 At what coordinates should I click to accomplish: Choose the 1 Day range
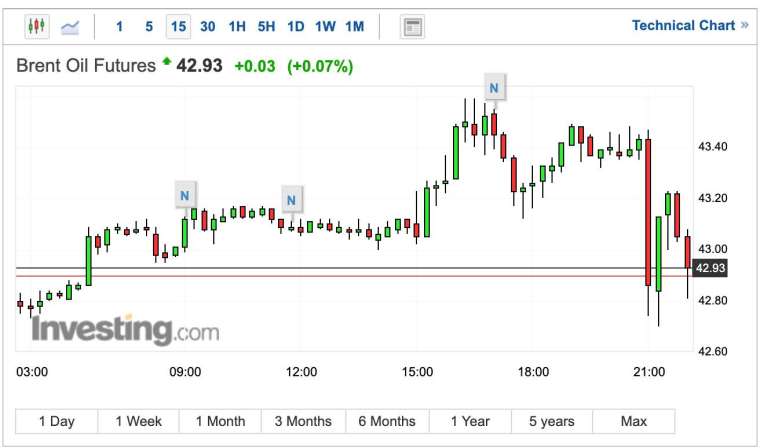[57, 421]
